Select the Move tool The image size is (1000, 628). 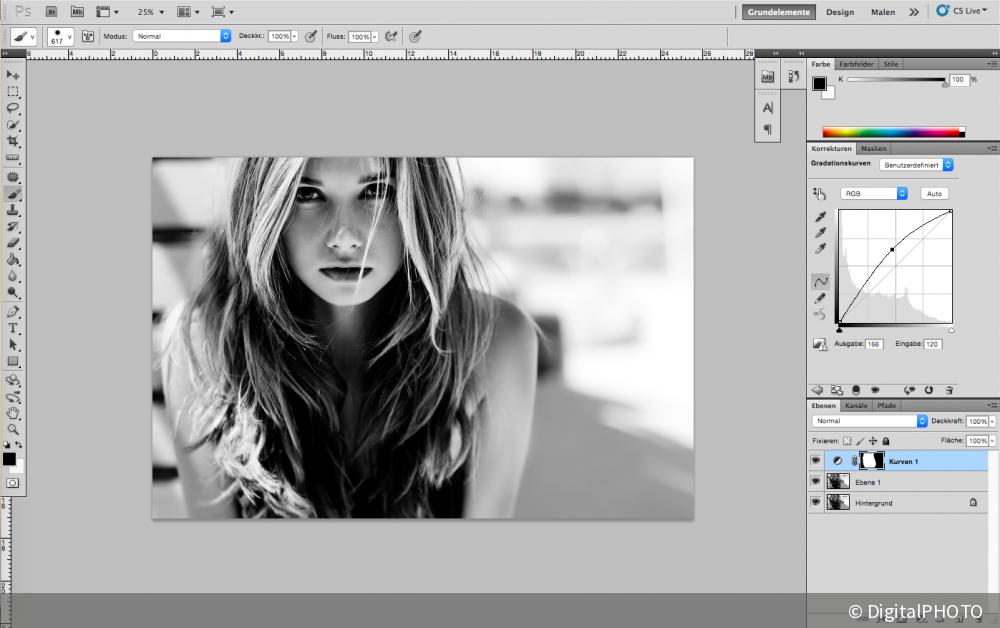[13, 75]
